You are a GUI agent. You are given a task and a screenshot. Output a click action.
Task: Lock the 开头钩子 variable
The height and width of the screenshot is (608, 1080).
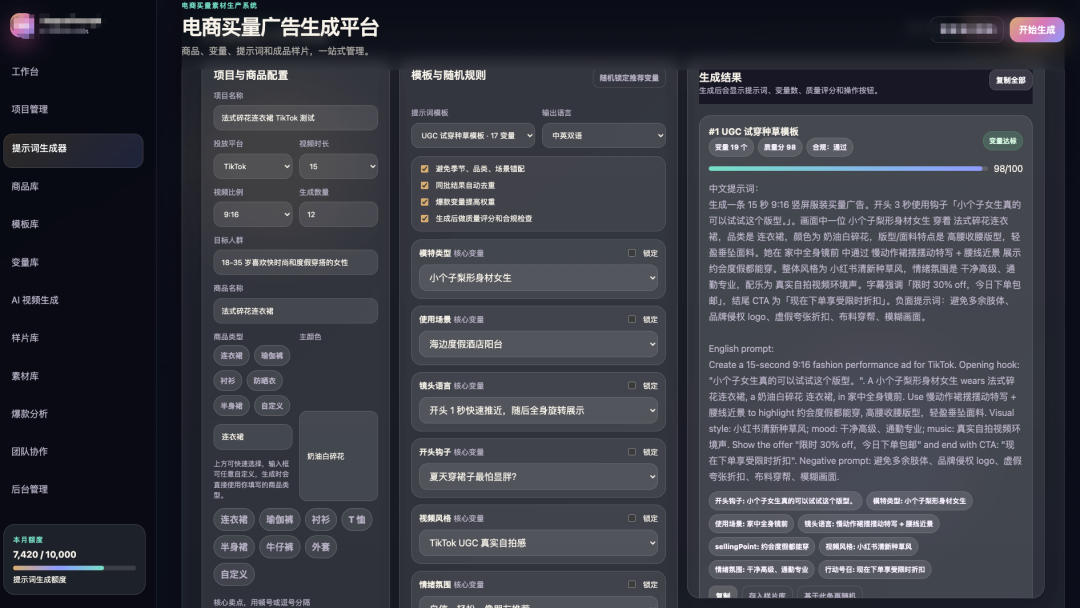(x=632, y=452)
